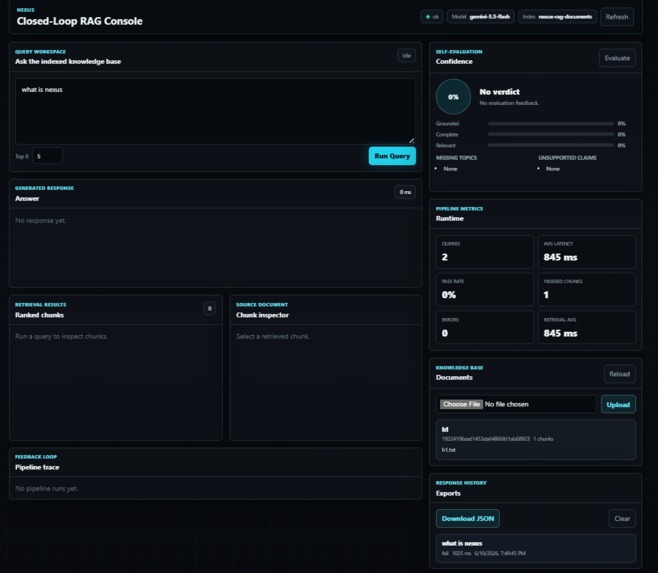Open 'what is nexus' history entry
Image resolution: width=658 pixels, height=573 pixels.
click(x=535, y=548)
